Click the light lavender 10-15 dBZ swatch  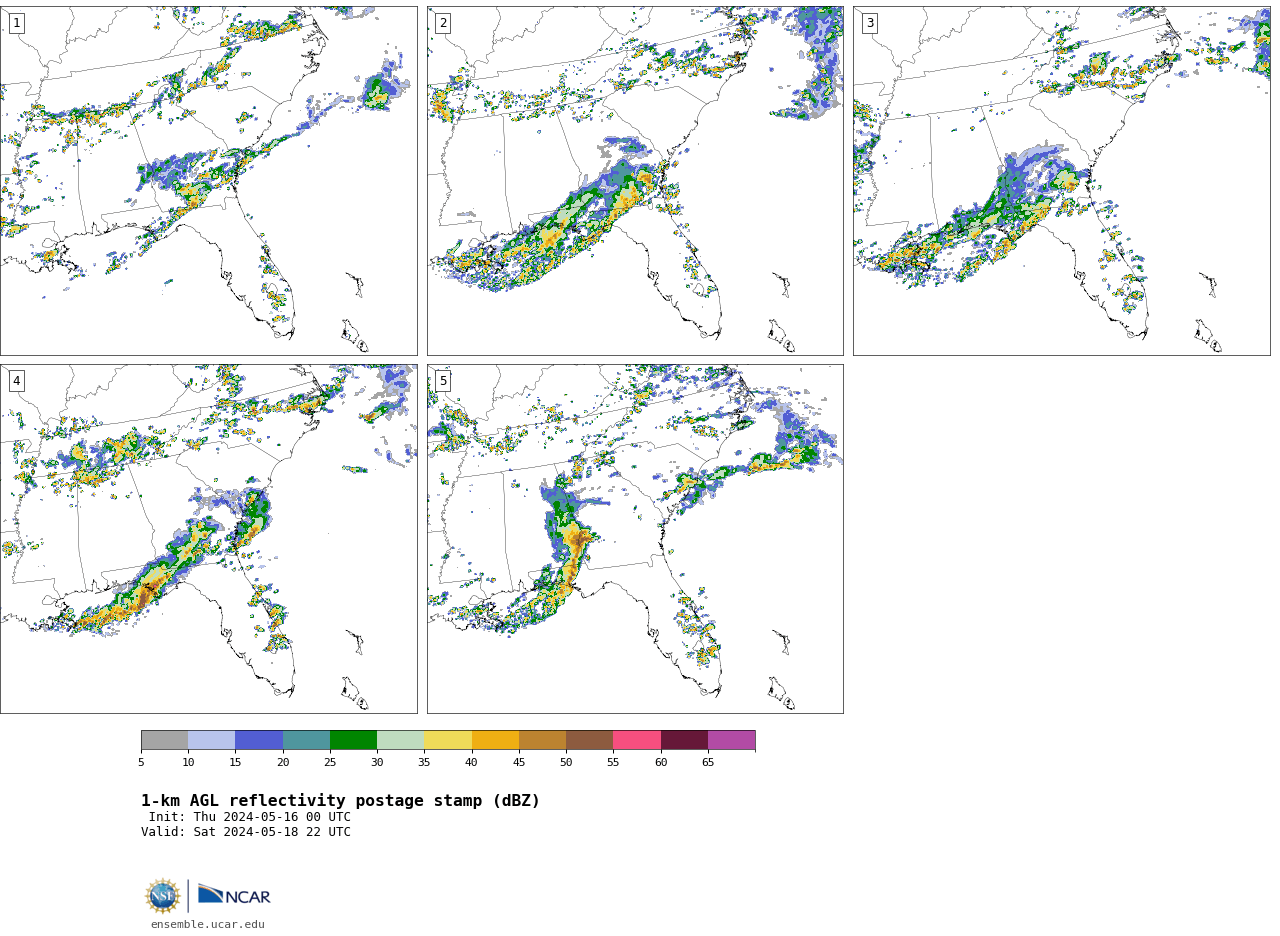click(212, 740)
